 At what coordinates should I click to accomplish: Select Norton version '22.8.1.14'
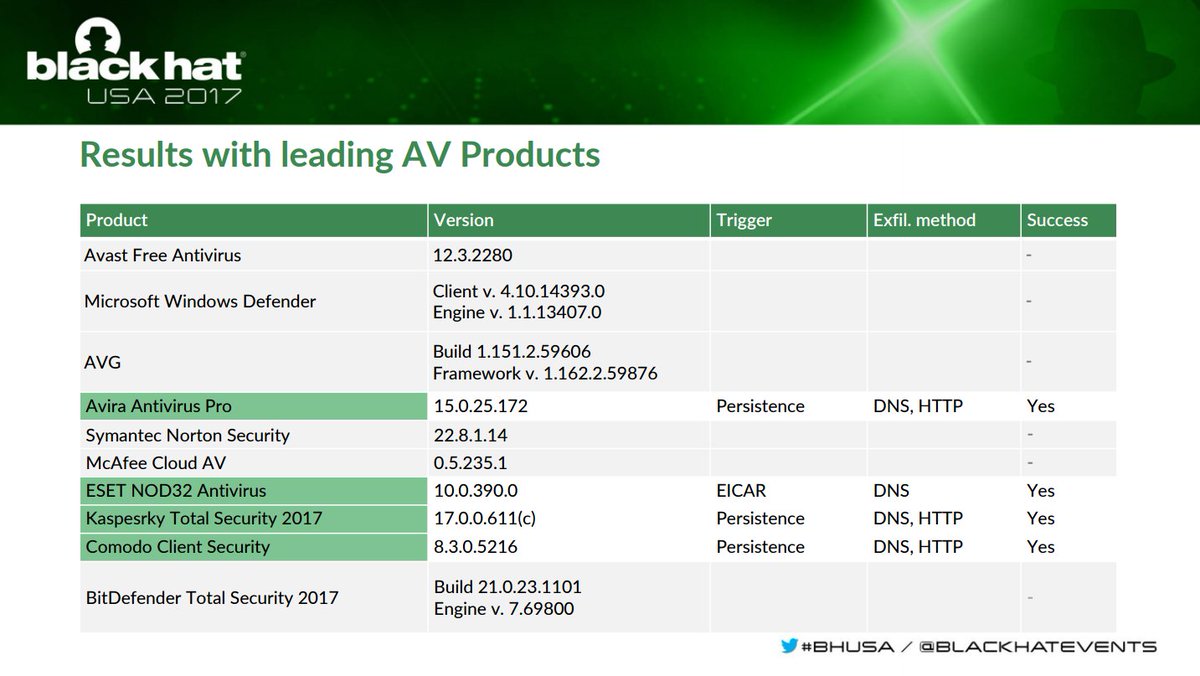(x=472, y=435)
